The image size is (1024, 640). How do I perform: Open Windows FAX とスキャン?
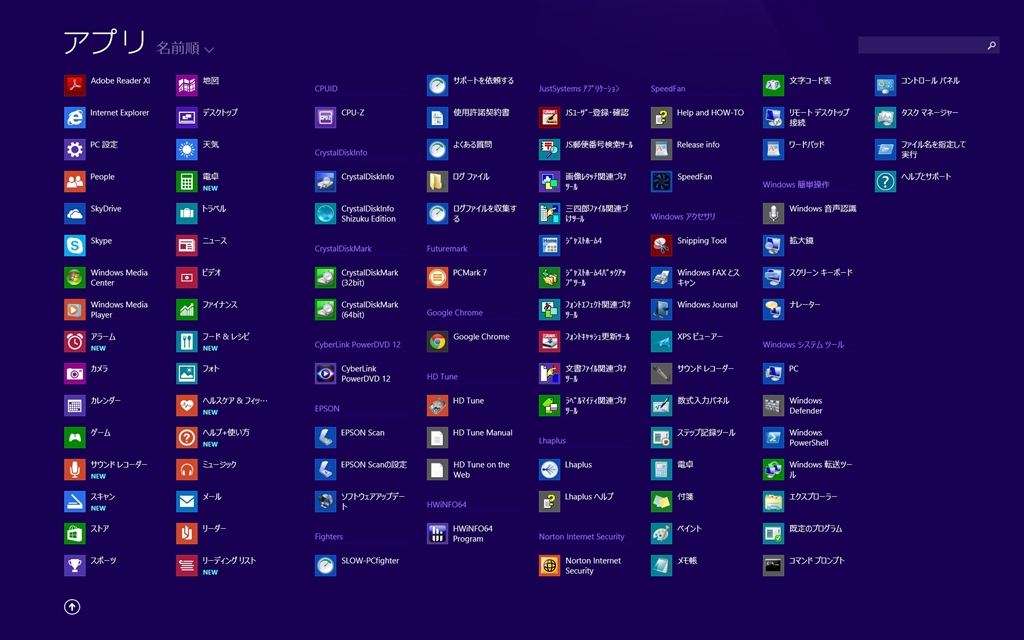pos(696,278)
